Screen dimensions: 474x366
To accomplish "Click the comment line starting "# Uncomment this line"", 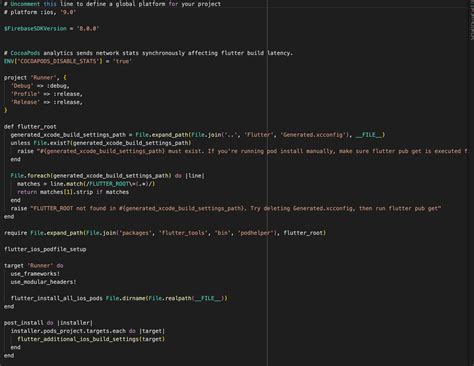I will click(x=112, y=4).
